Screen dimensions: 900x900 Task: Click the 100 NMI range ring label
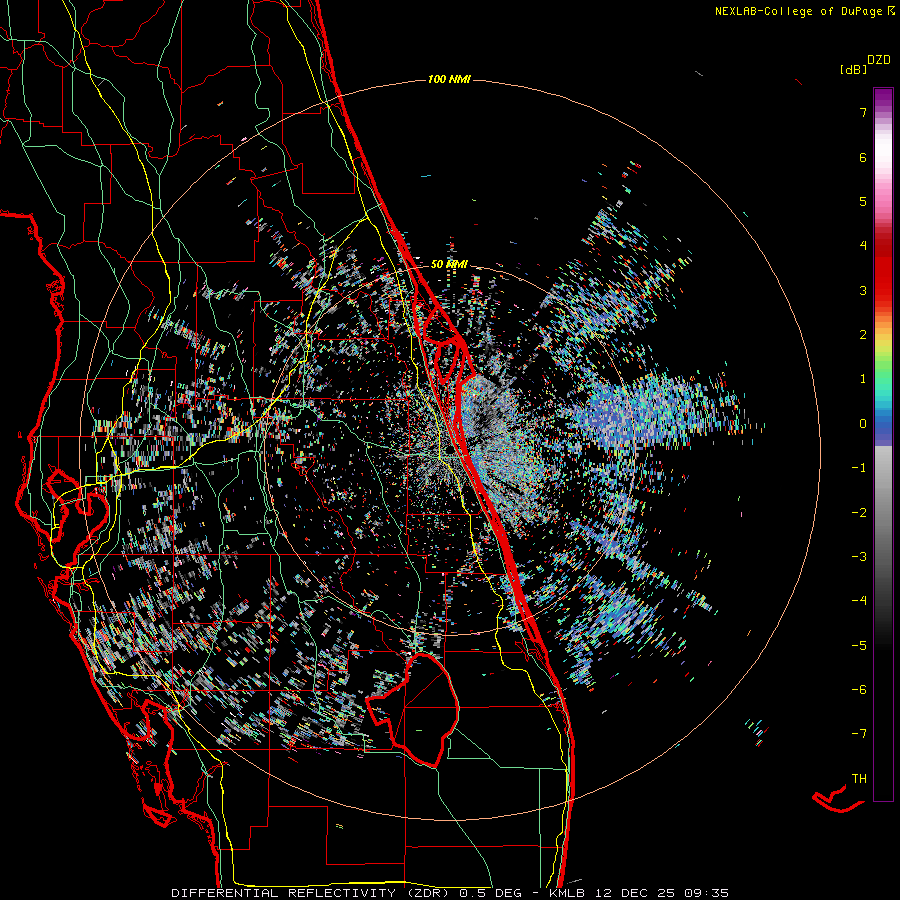448,79
